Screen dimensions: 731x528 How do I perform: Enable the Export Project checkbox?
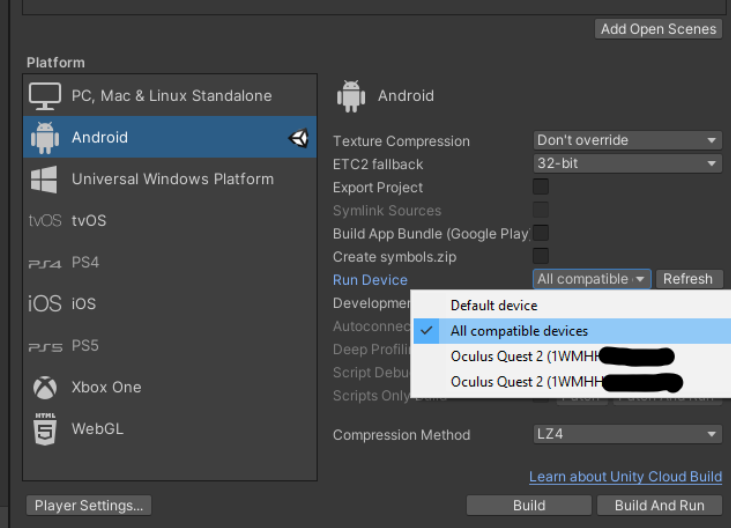click(541, 187)
